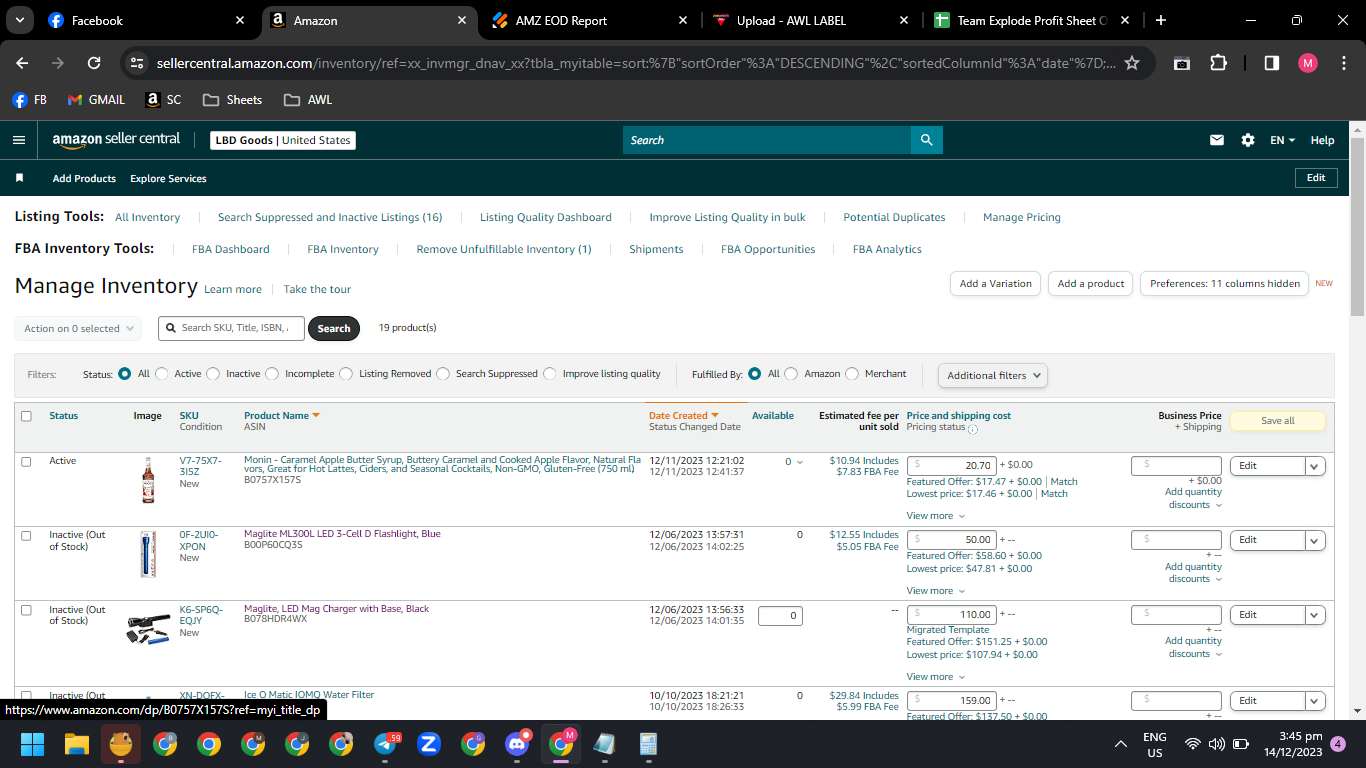Open the Seller Central messages mail icon
Image resolution: width=1366 pixels, height=768 pixels.
(1217, 140)
